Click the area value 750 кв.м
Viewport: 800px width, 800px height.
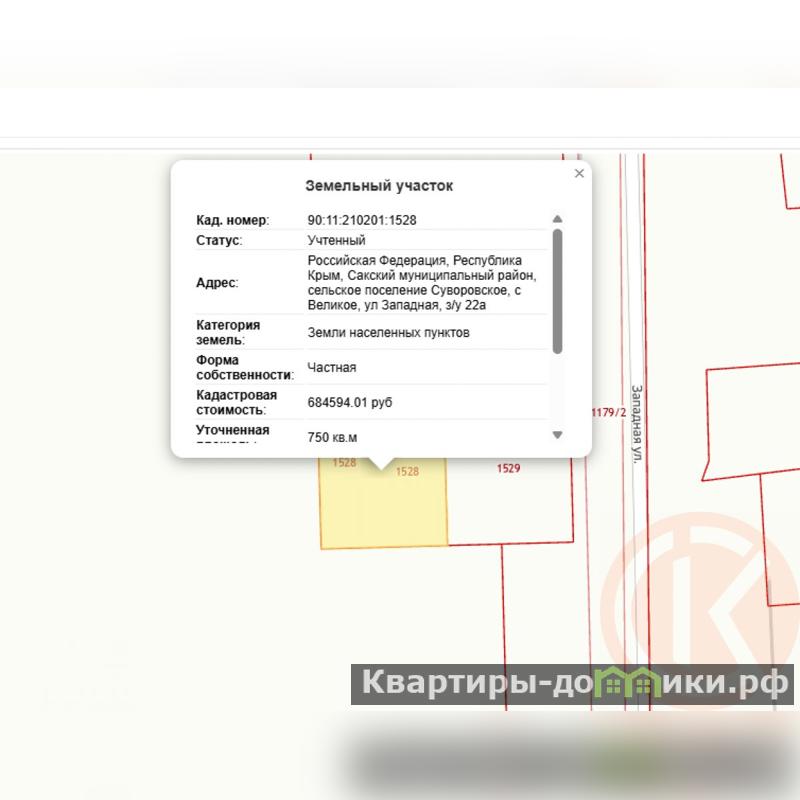332,437
